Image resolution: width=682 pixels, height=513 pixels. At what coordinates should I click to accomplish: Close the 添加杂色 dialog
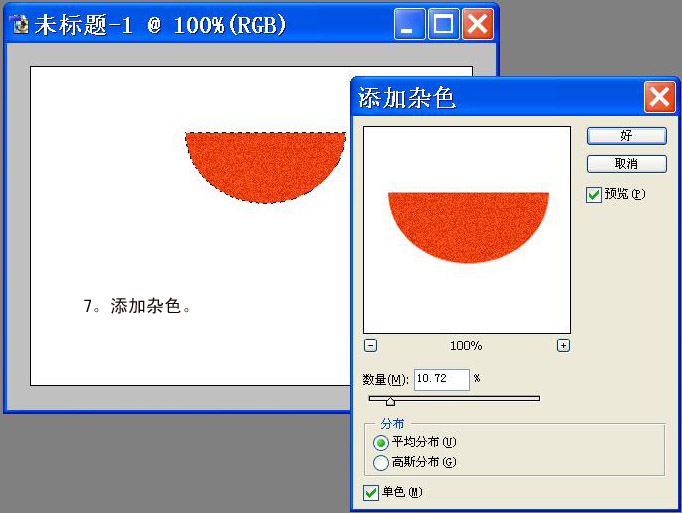click(659, 97)
